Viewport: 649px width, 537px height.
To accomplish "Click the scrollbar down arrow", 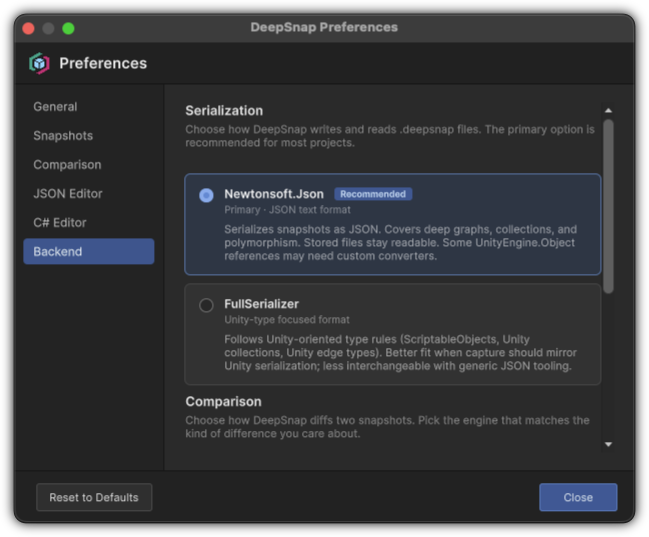I will 608,445.
